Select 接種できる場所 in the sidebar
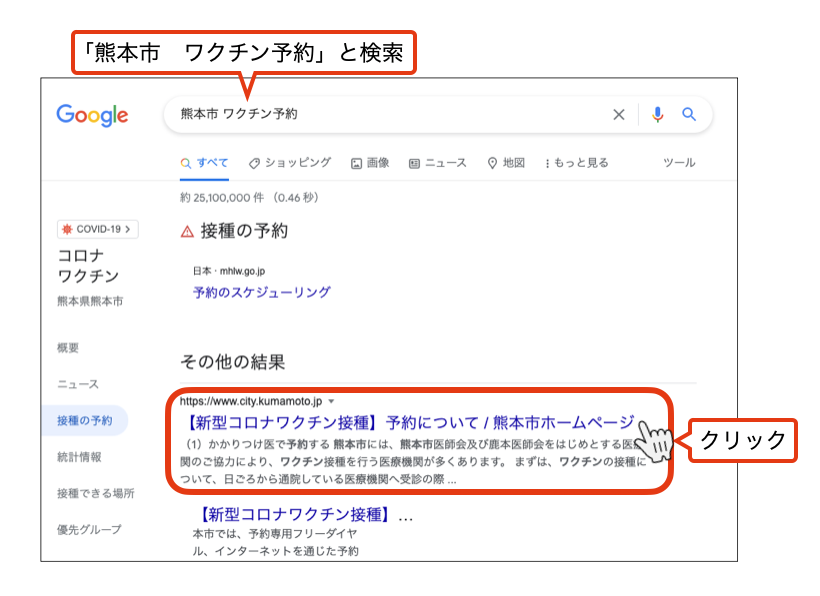This screenshot has width=820, height=596. (x=96, y=493)
